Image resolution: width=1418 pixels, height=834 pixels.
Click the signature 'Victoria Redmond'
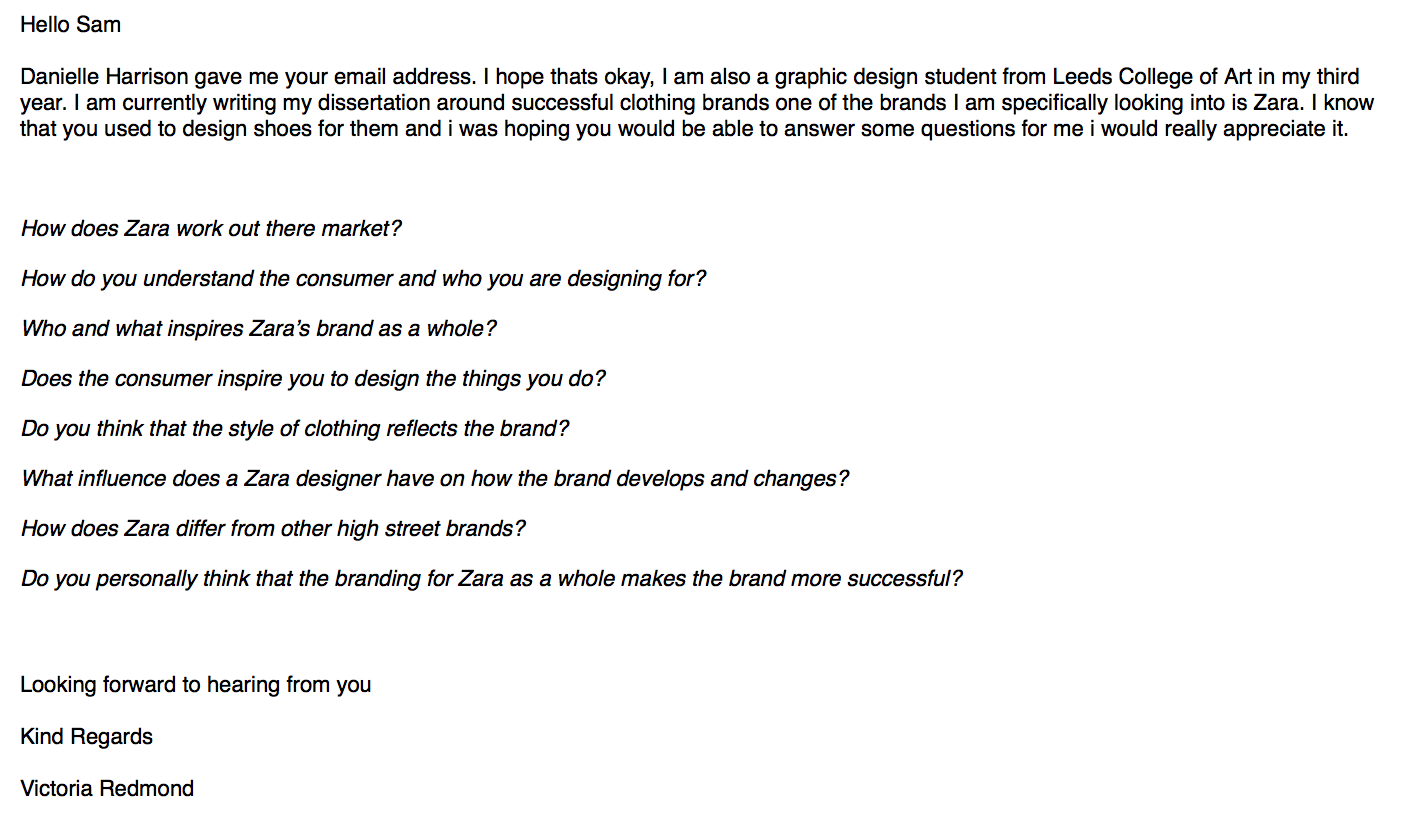click(x=107, y=789)
